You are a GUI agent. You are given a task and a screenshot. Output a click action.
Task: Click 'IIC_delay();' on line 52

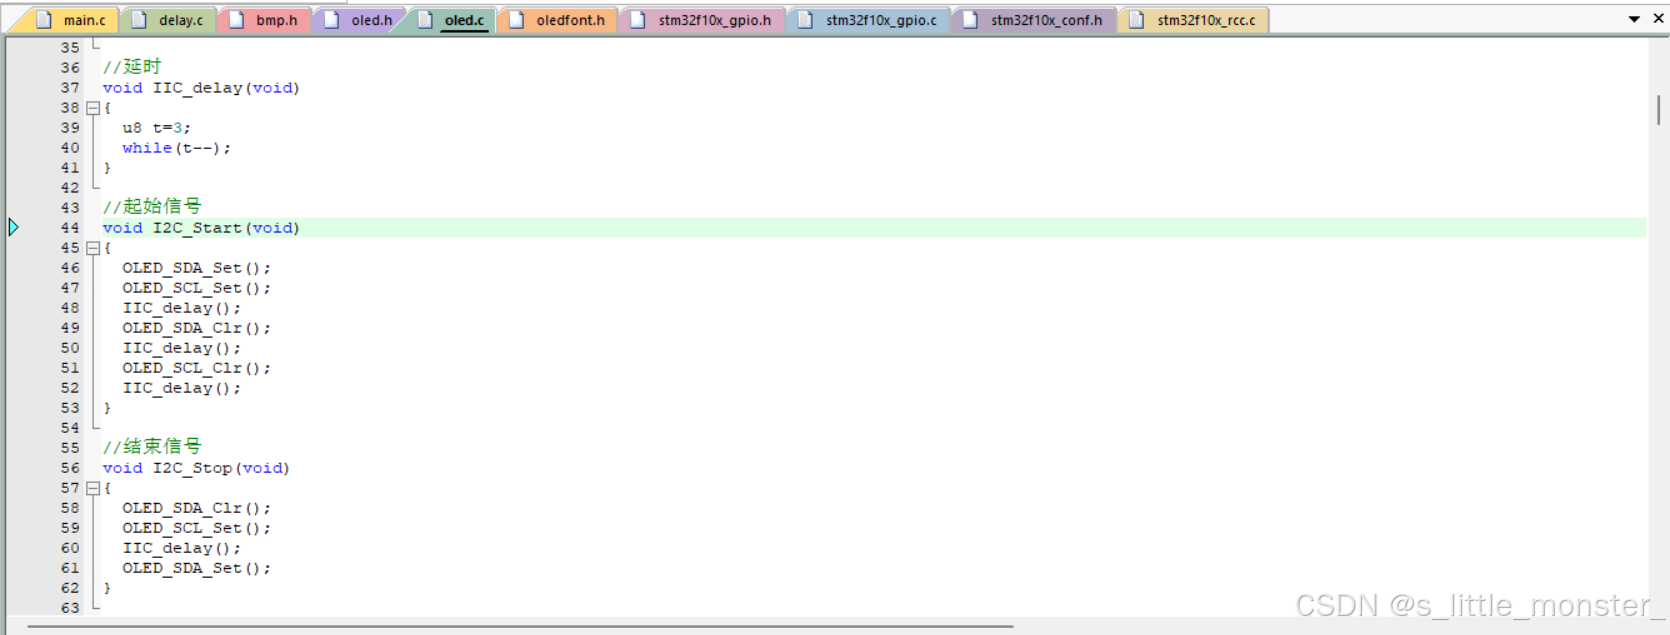point(181,388)
